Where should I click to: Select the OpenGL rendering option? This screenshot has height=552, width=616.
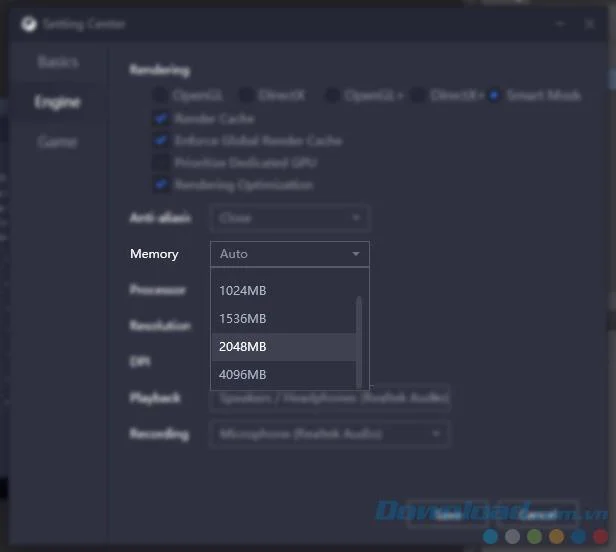(160, 95)
